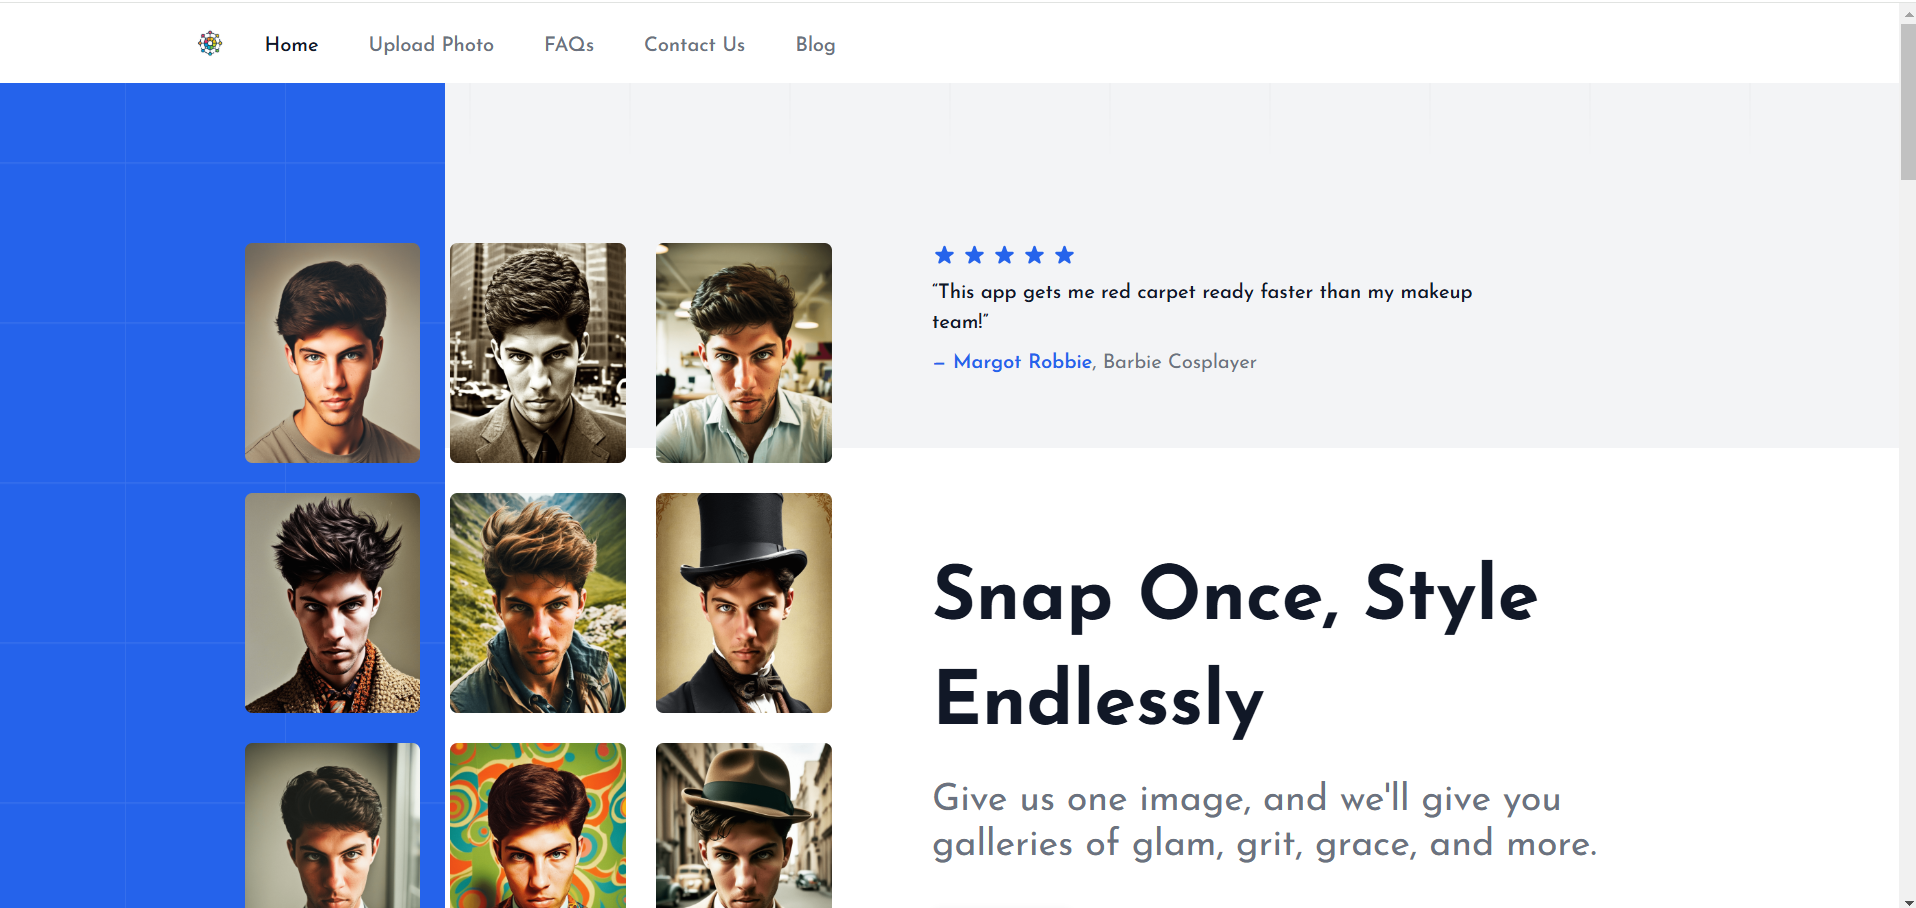Screen dimensions: 1916x908
Task: Select the spiky hair scarf portrait
Action: coord(332,603)
